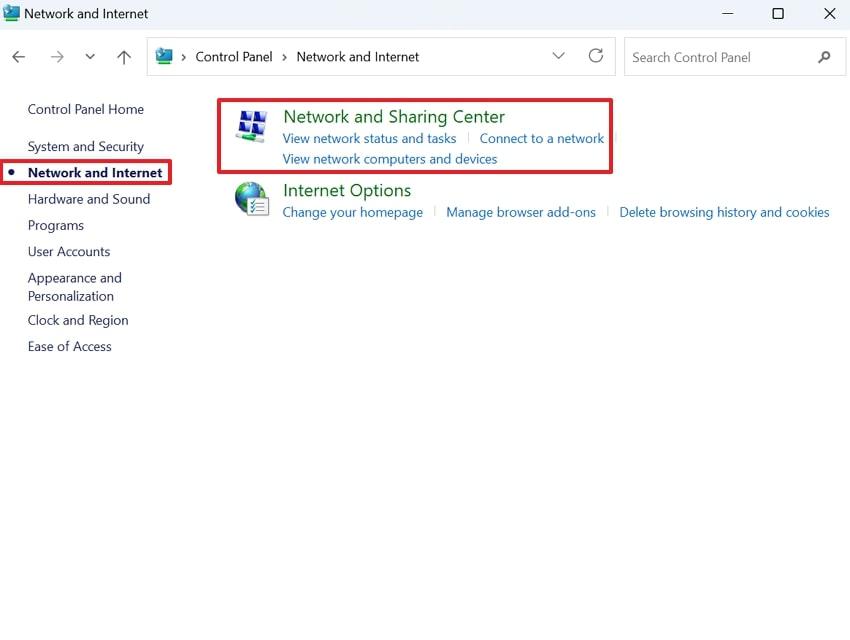
Task: Select Network and Internet in the sidebar
Action: [95, 173]
